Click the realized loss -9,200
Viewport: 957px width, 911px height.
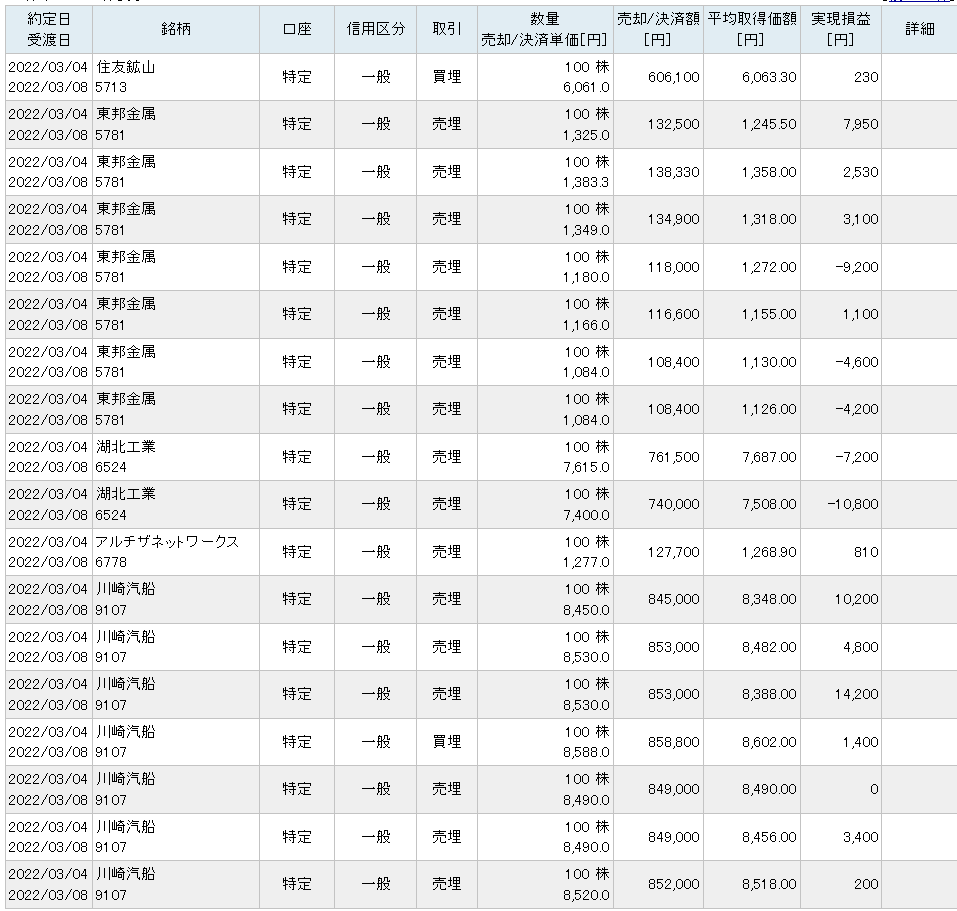858,267
